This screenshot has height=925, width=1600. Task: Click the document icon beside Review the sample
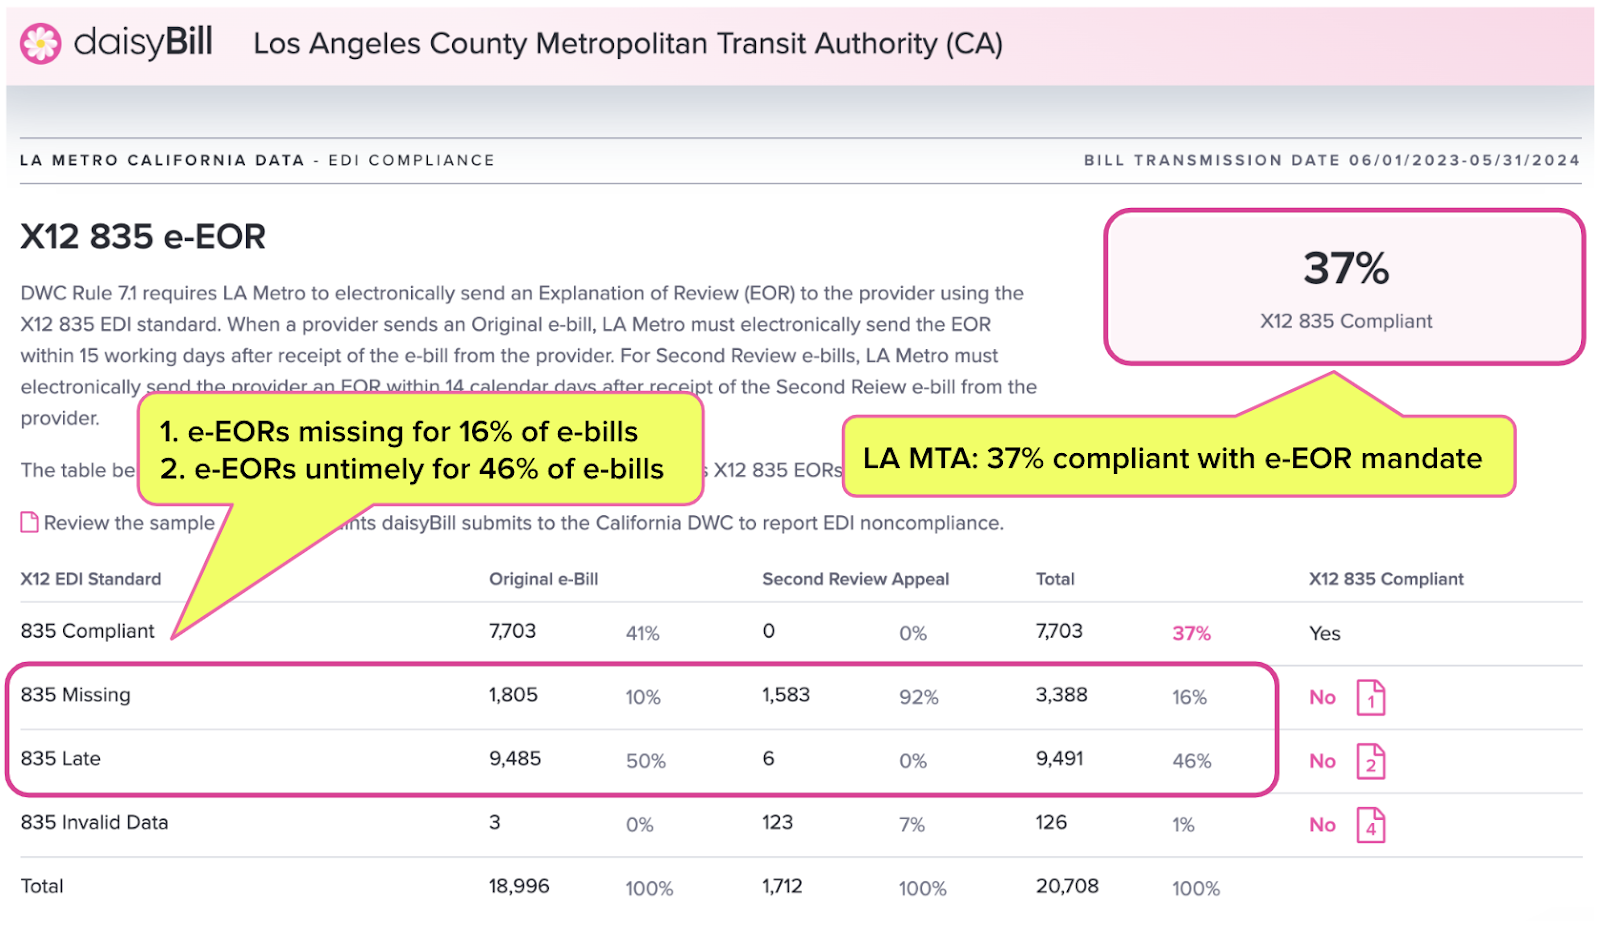point(30,522)
